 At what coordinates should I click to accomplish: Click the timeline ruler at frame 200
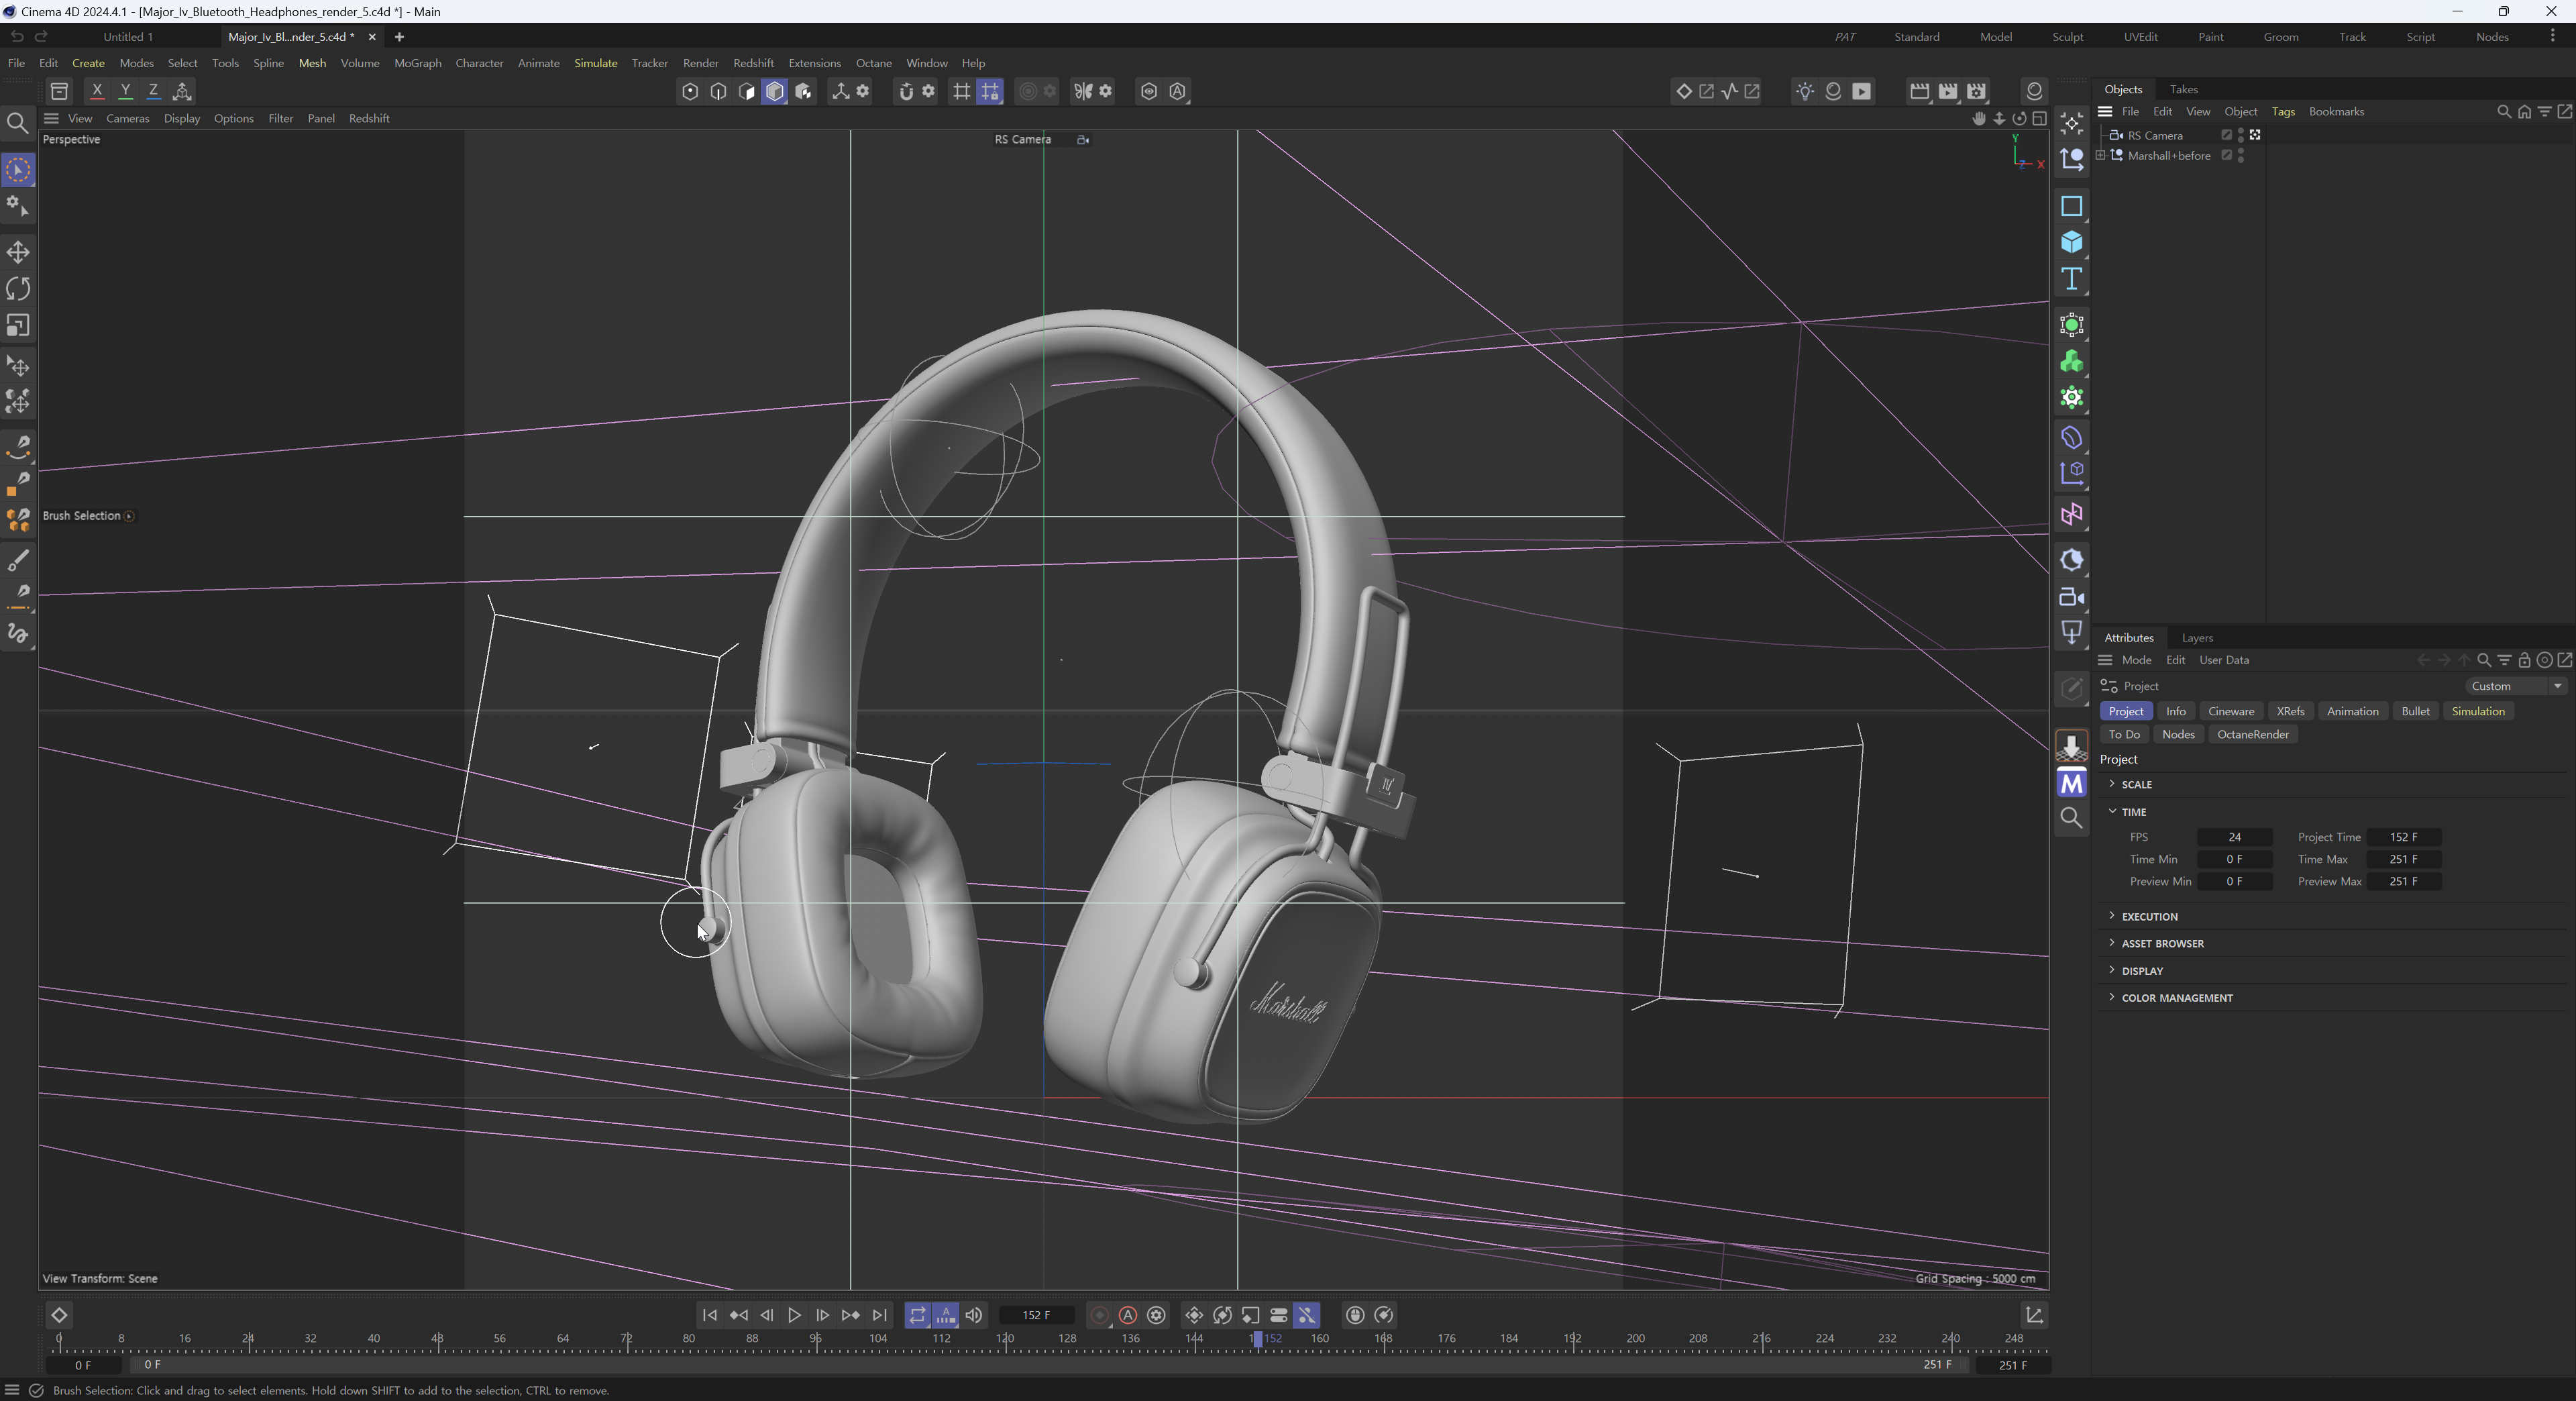[1635, 1338]
